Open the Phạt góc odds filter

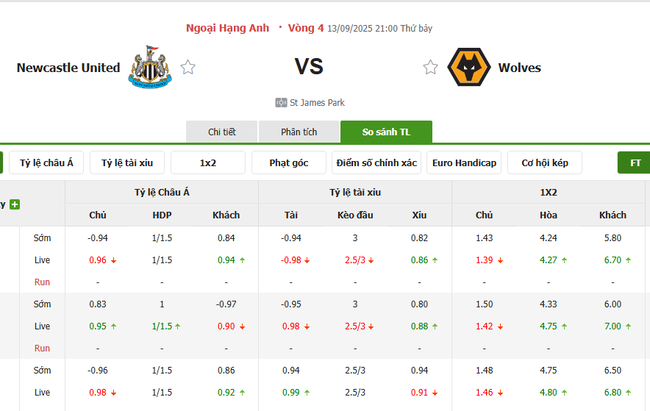(x=289, y=163)
